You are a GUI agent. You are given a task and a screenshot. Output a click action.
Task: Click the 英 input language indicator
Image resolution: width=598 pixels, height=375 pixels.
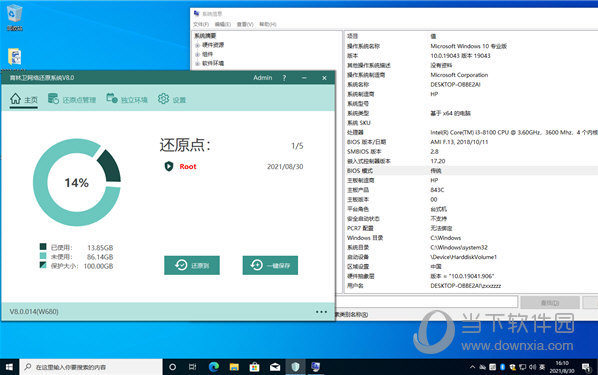[x=542, y=367]
